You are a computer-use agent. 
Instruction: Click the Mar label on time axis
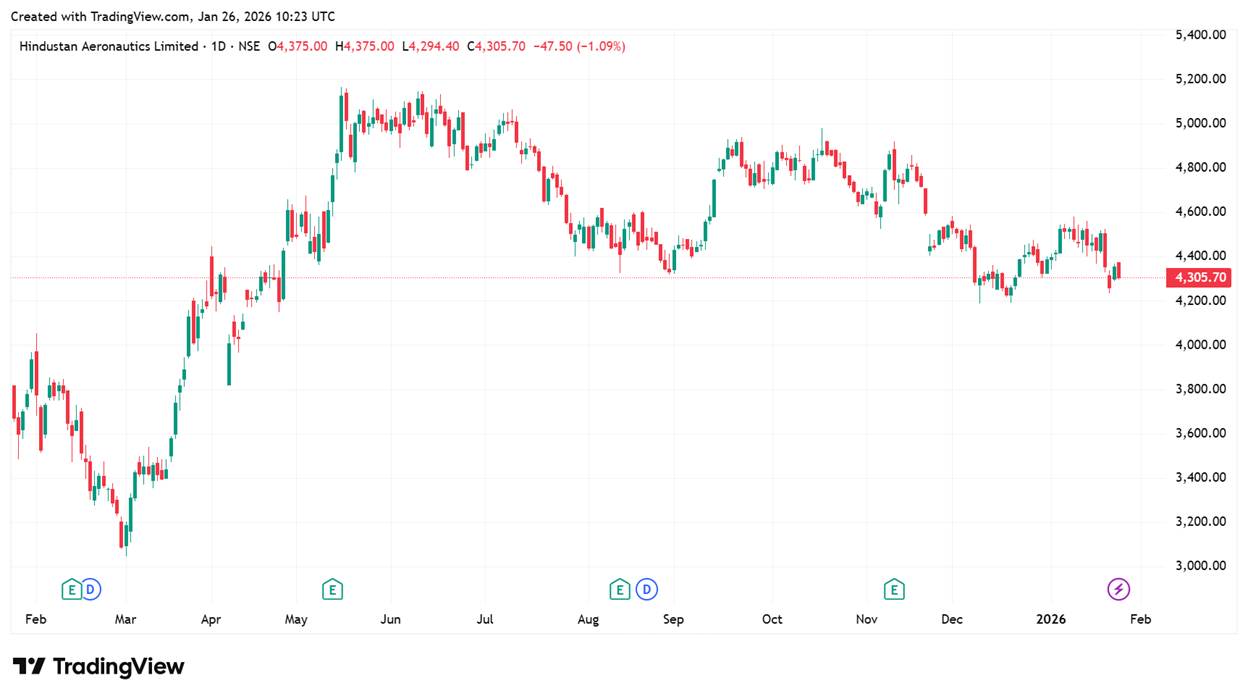(125, 620)
